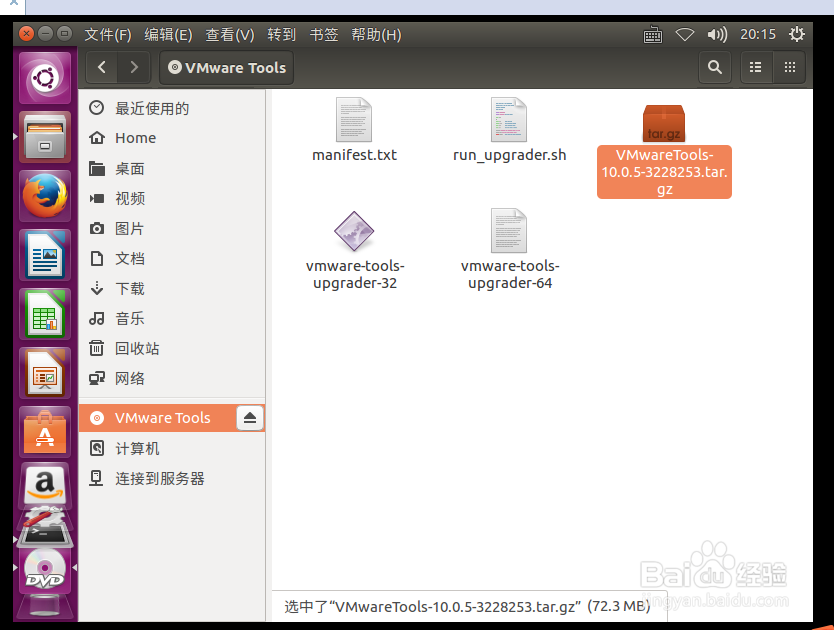Go back with the left arrow button
This screenshot has width=834, height=630.
[102, 68]
